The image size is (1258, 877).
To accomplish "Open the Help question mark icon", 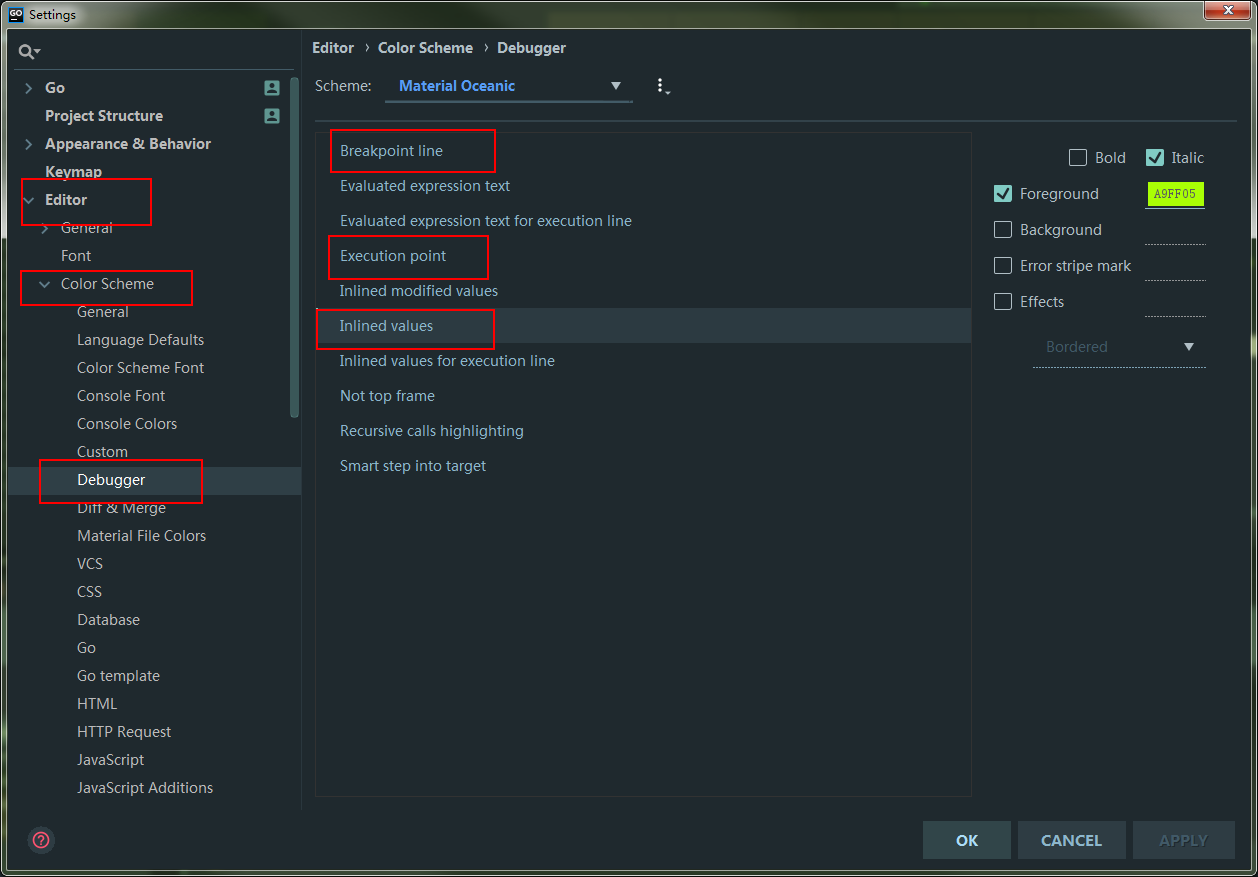I will point(41,841).
